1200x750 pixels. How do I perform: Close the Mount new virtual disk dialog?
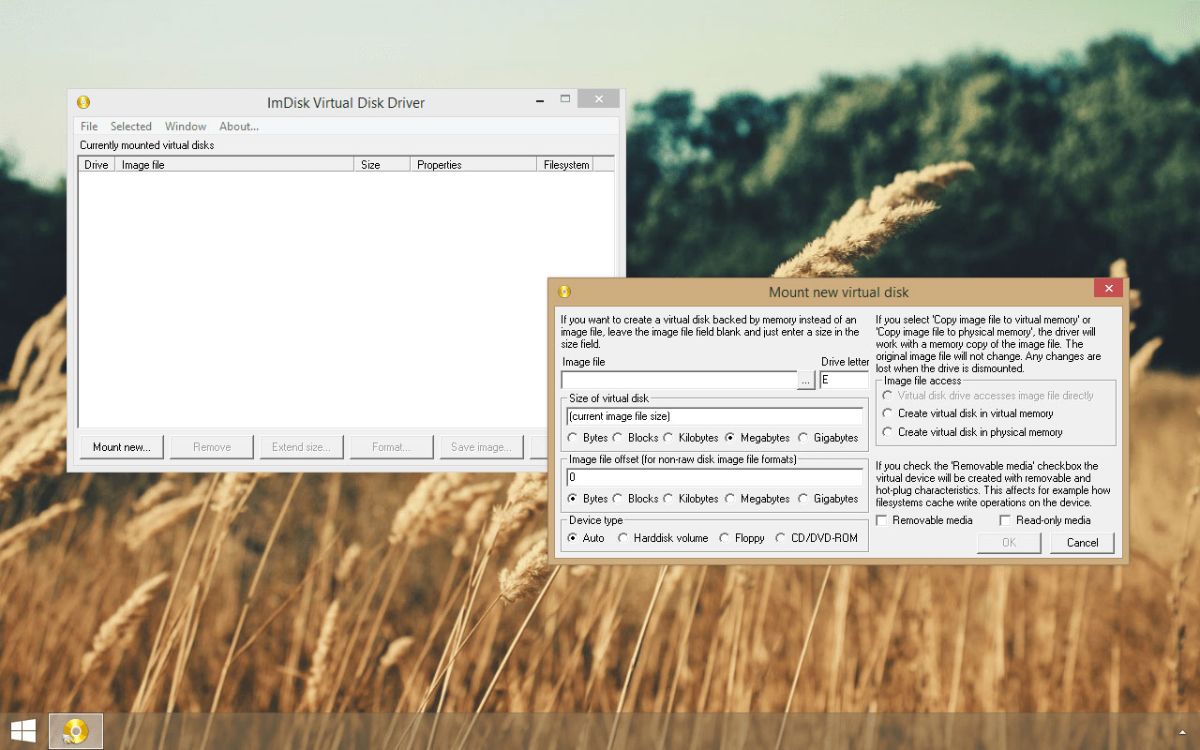pyautogui.click(x=1108, y=289)
